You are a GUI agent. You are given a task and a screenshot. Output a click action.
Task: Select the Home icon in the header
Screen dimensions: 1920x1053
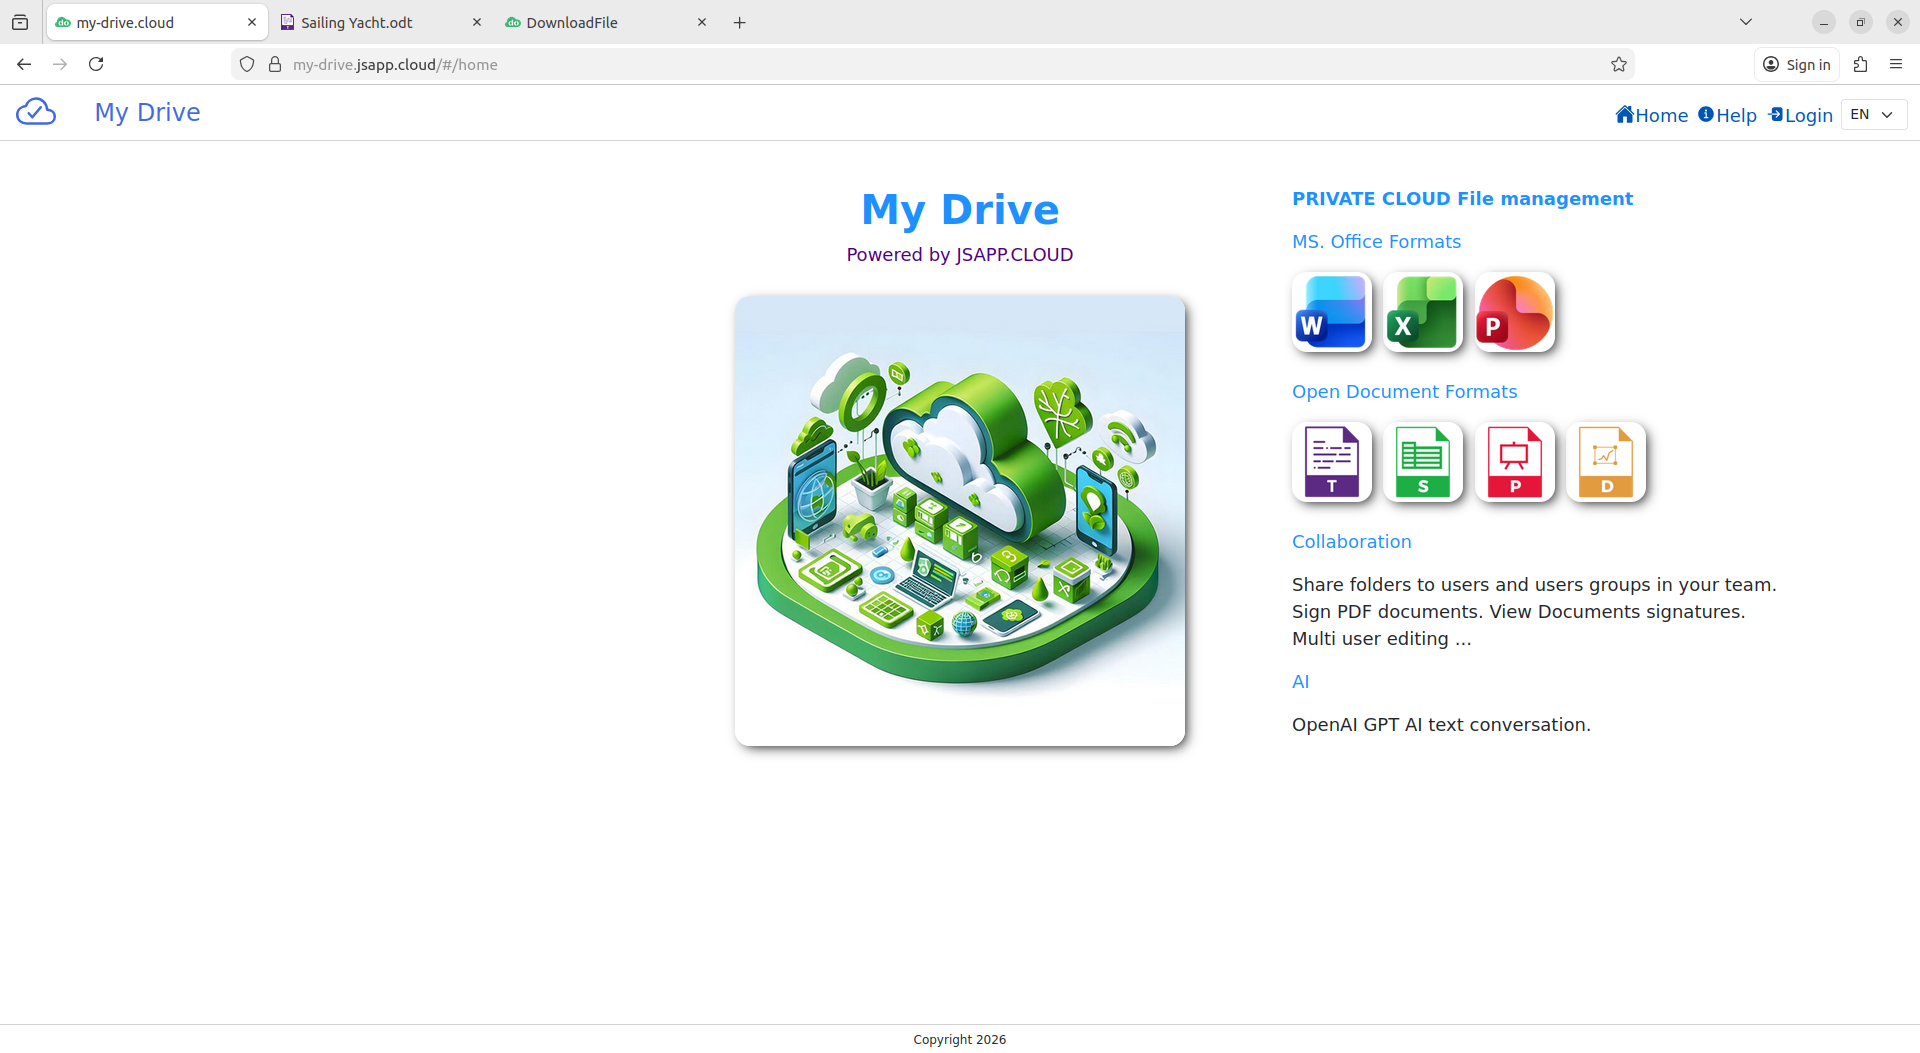coord(1625,114)
